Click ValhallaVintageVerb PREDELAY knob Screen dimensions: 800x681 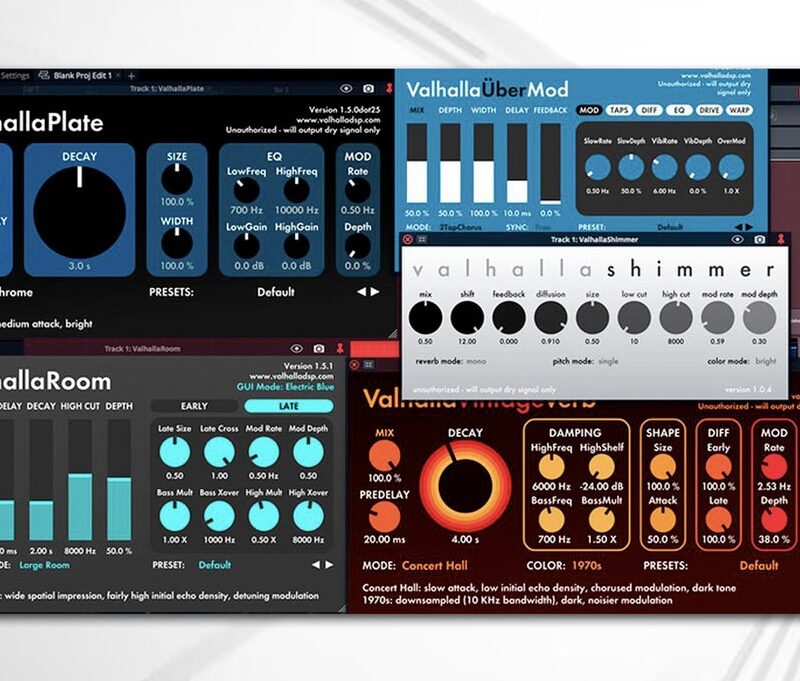point(384,517)
